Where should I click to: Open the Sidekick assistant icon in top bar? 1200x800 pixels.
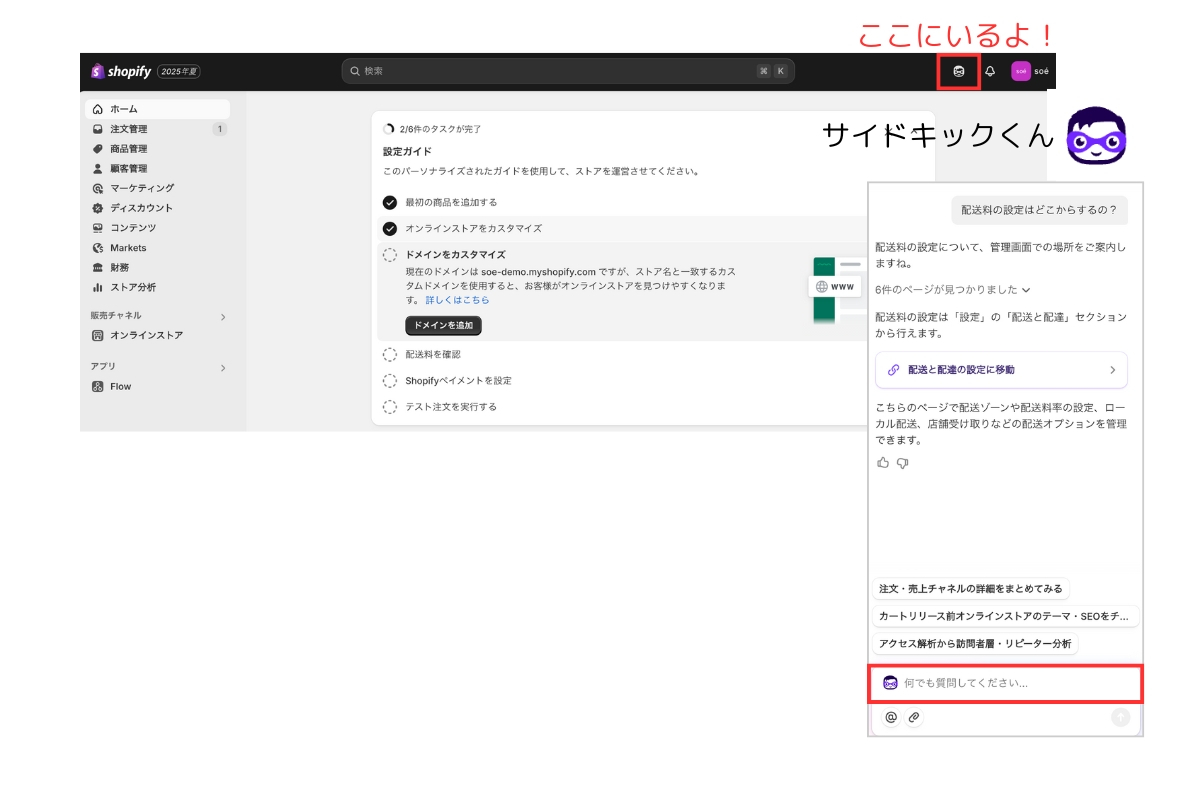point(959,71)
